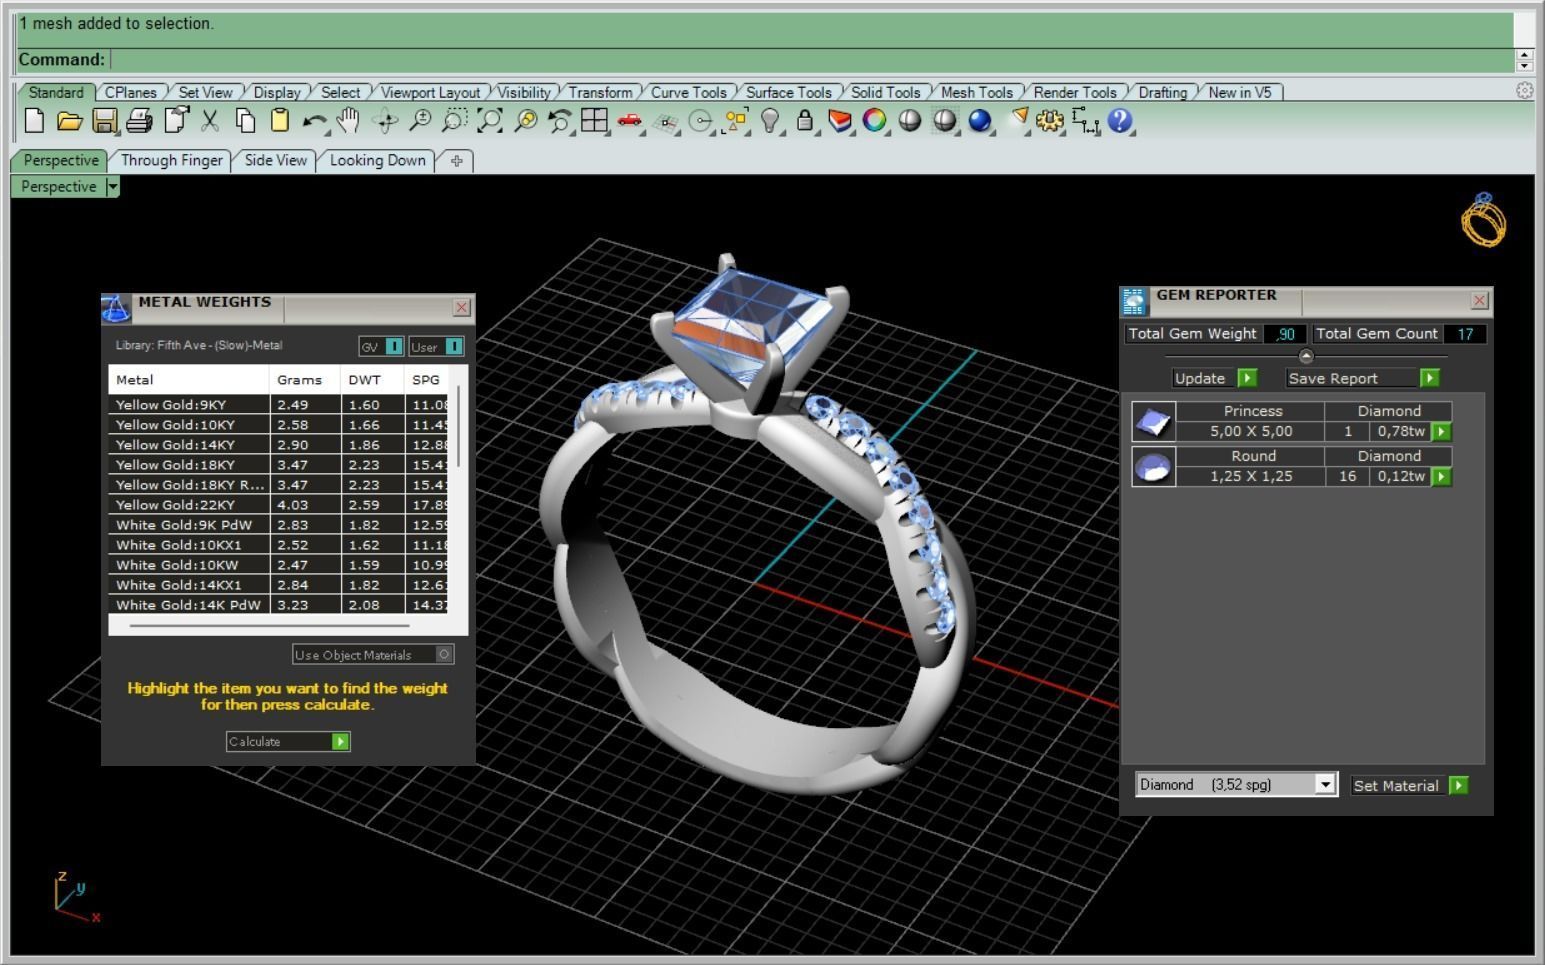Click the 4 Viewports grid icon
The height and width of the screenshot is (965, 1545).
pos(595,121)
